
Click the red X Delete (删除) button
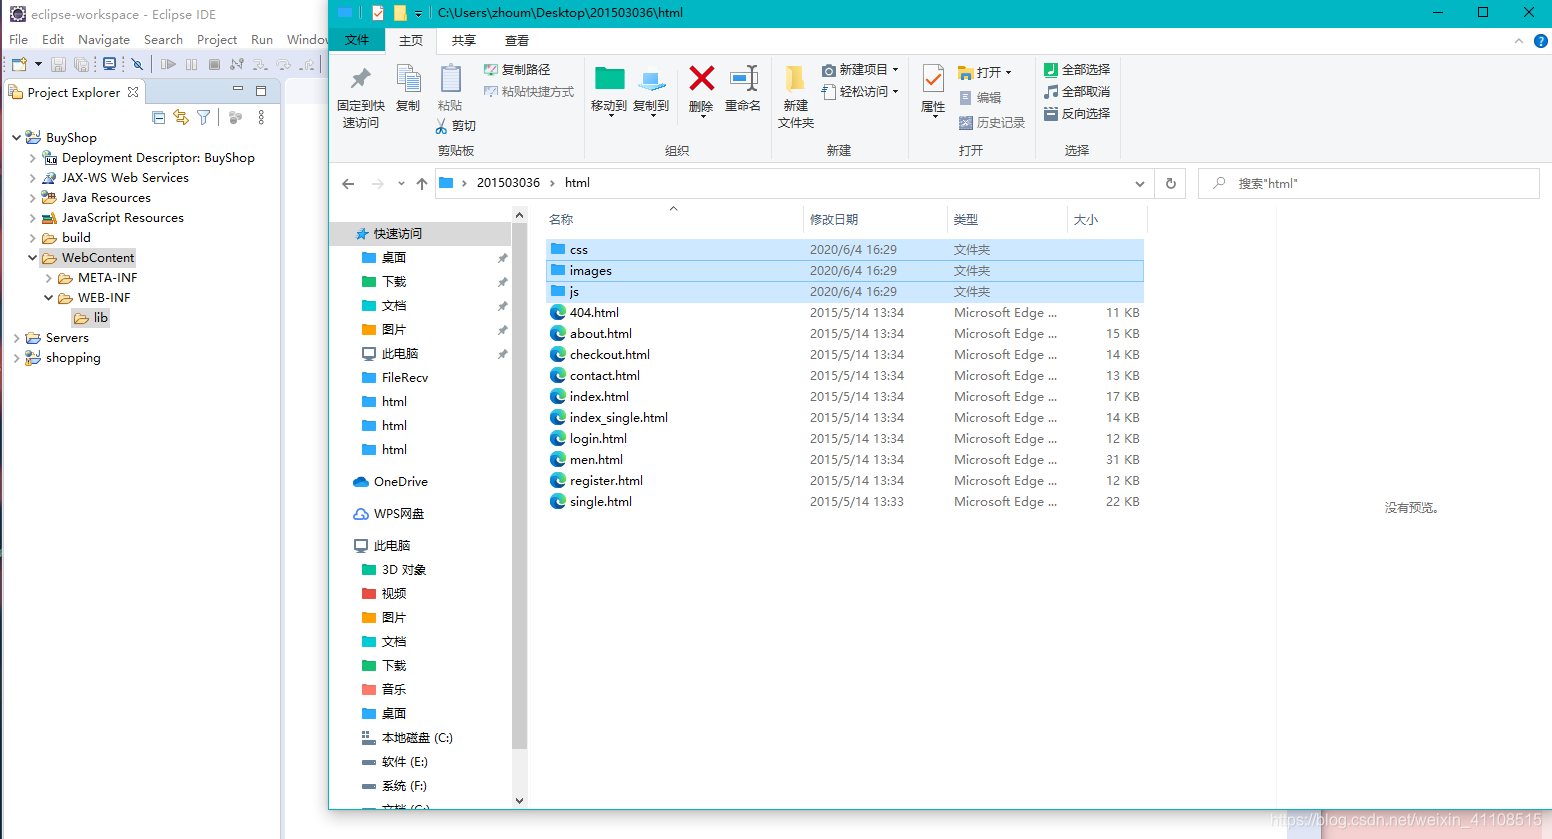click(701, 91)
